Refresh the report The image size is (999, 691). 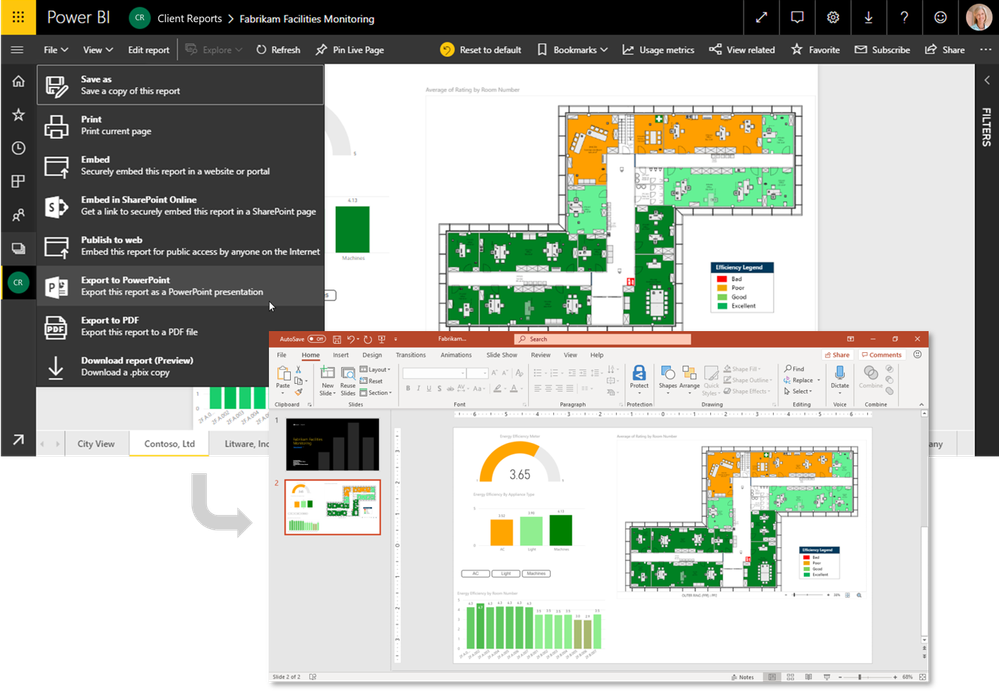[x=278, y=50]
